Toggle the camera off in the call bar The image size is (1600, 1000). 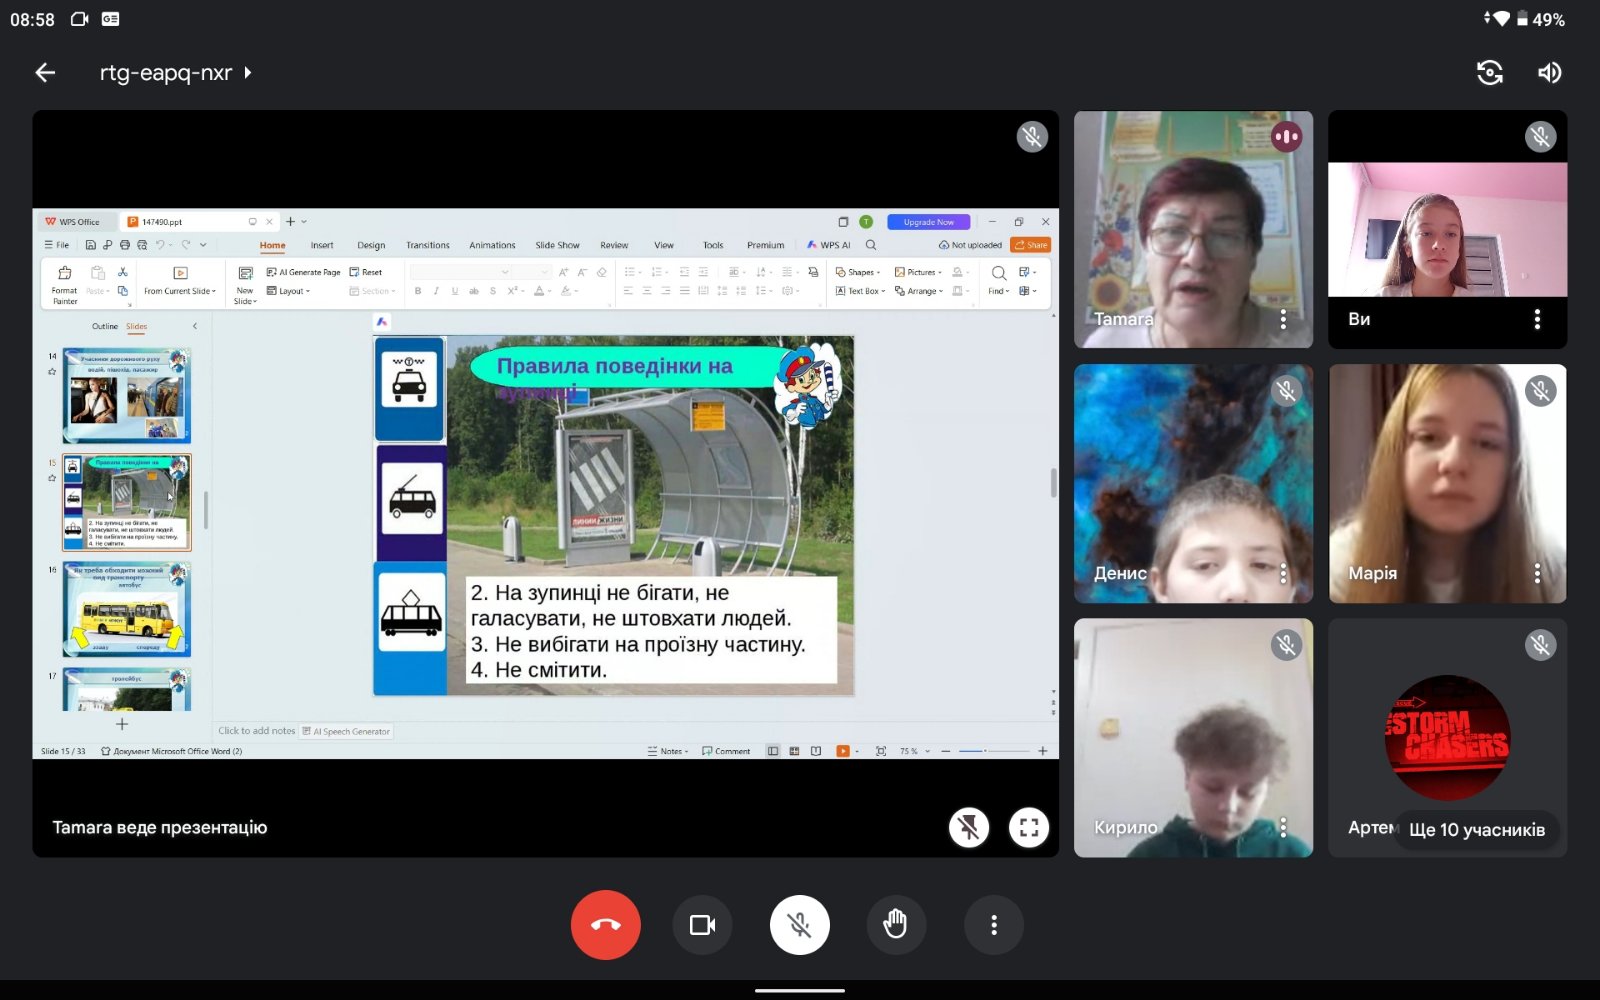(x=703, y=925)
